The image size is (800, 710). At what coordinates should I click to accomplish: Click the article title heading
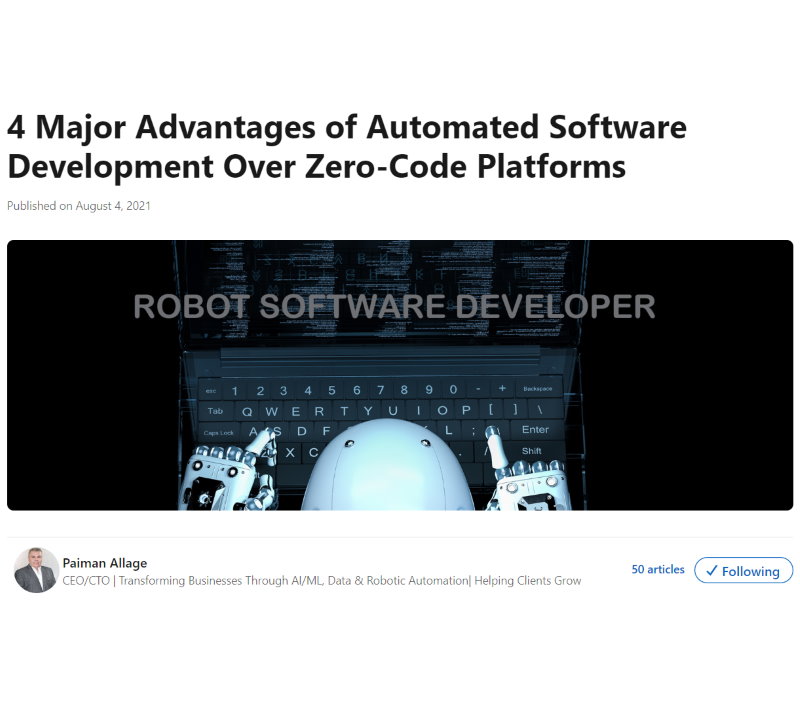[347, 147]
